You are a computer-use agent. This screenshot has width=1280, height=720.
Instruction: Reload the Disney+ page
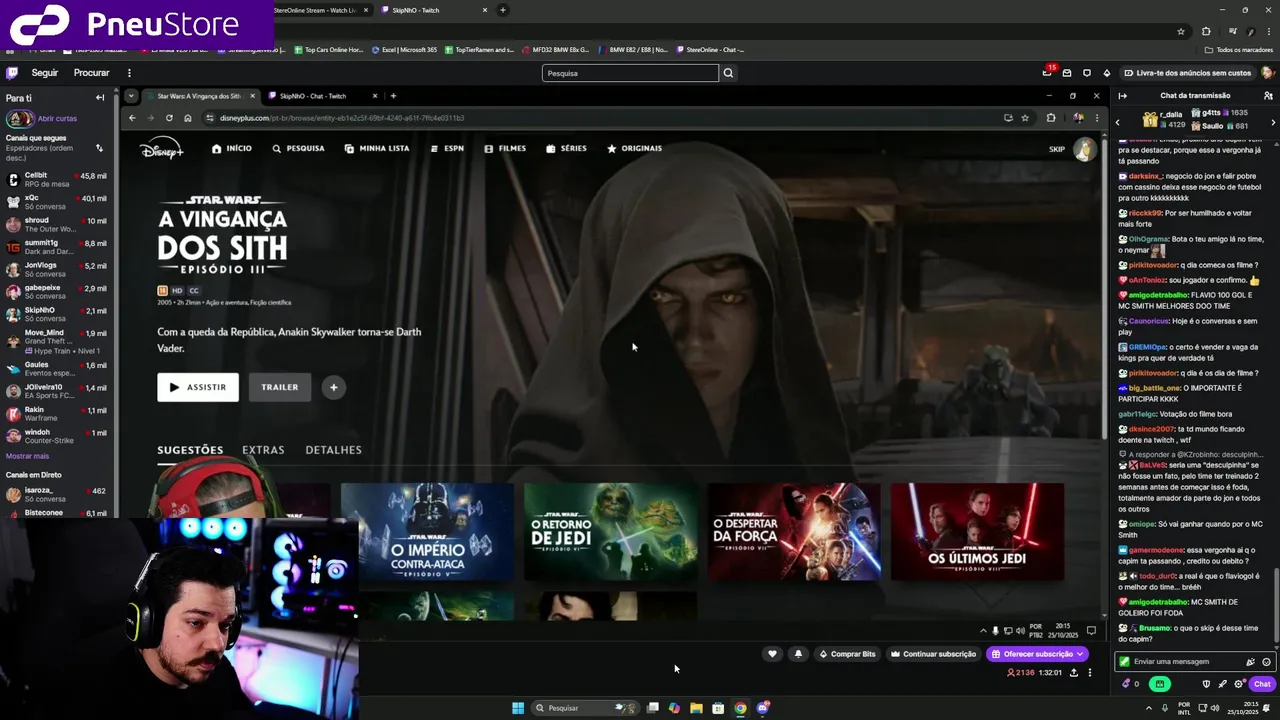coord(169,118)
